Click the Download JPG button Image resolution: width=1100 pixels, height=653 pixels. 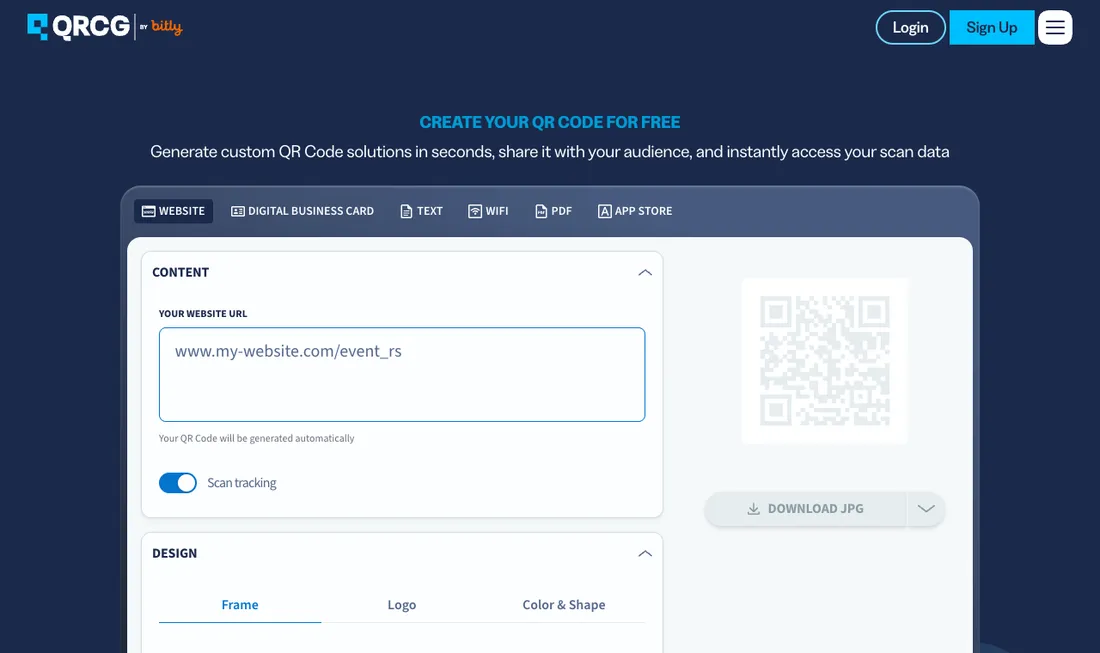tap(805, 509)
